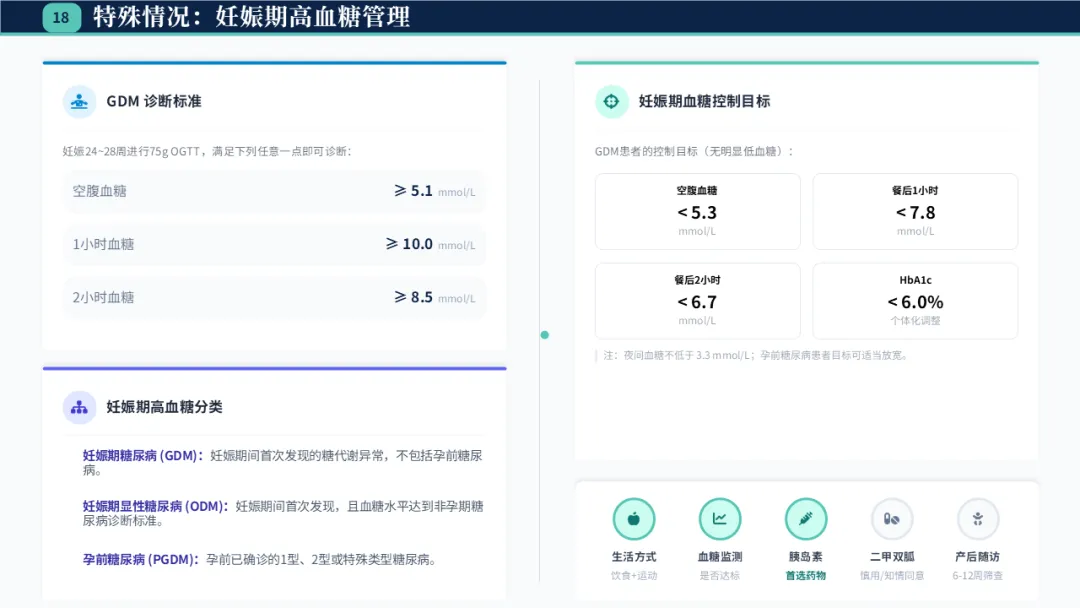1080x608 pixels.
Task: Click the 妊娠期显性糖尿病 (ODM) term
Action: [155, 507]
